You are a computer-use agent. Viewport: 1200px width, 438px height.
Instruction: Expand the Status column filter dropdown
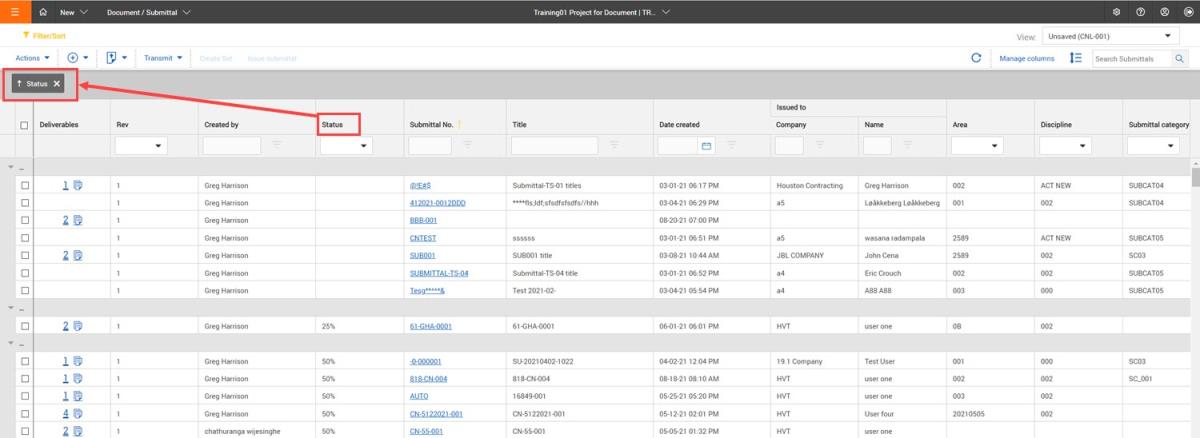345,146
